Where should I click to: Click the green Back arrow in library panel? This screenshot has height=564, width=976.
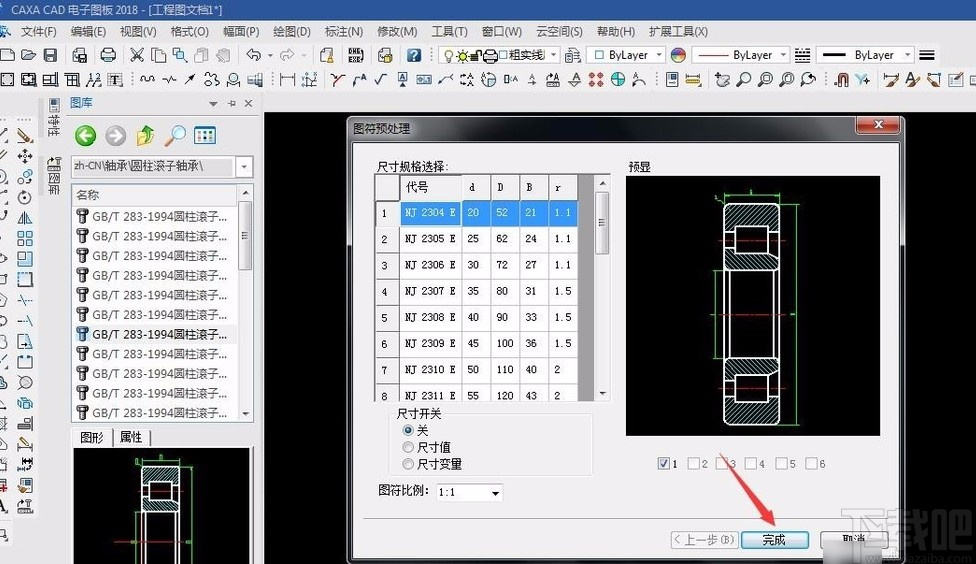tap(86, 135)
